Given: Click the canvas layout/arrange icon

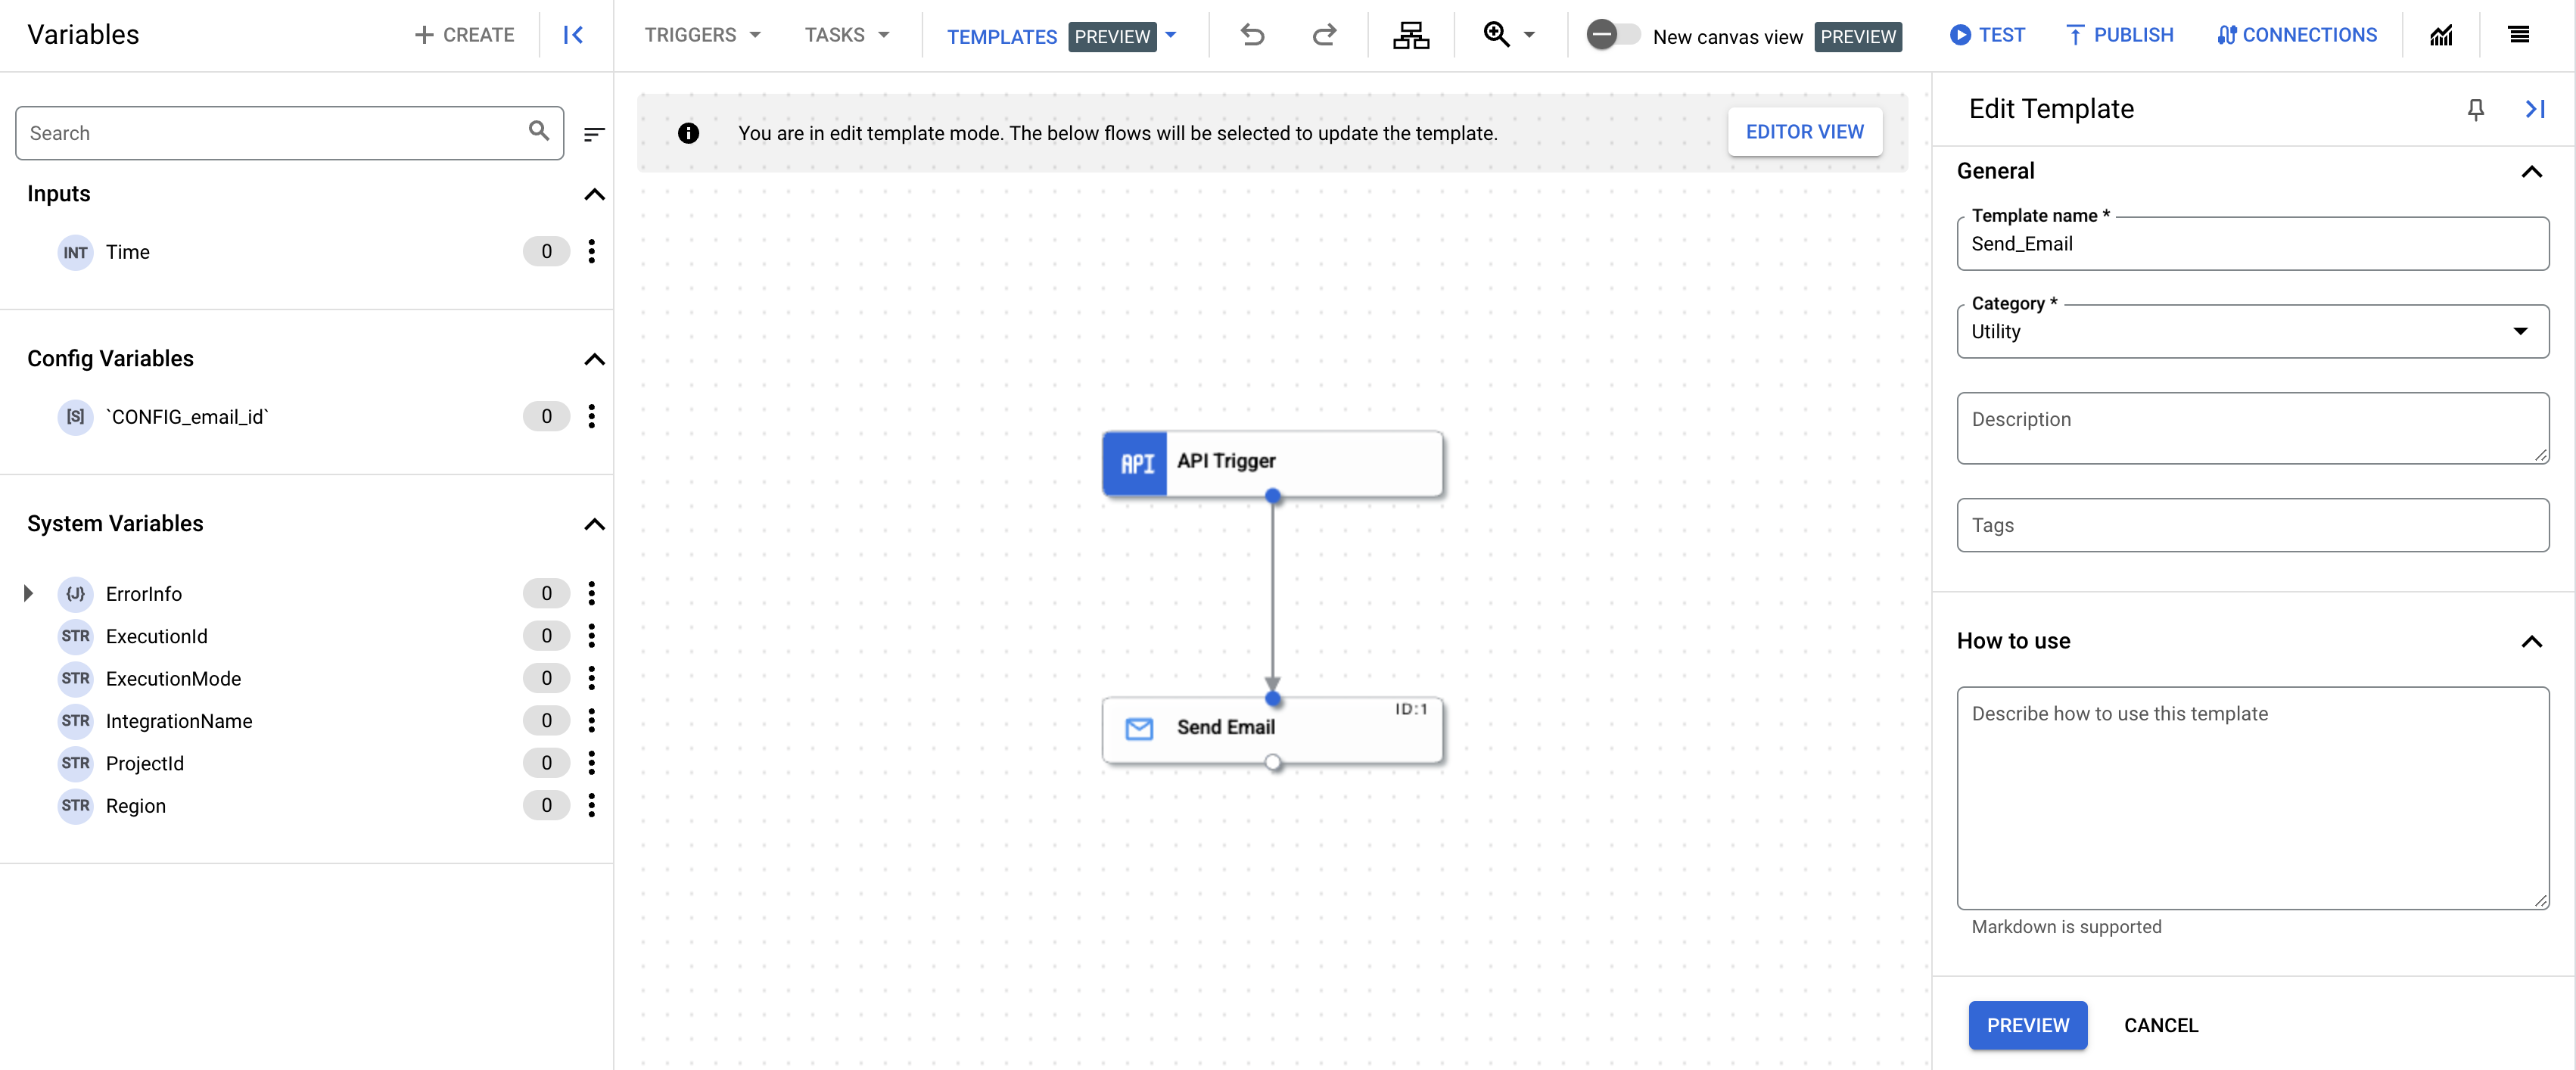Looking at the screenshot, I should [x=1411, y=35].
